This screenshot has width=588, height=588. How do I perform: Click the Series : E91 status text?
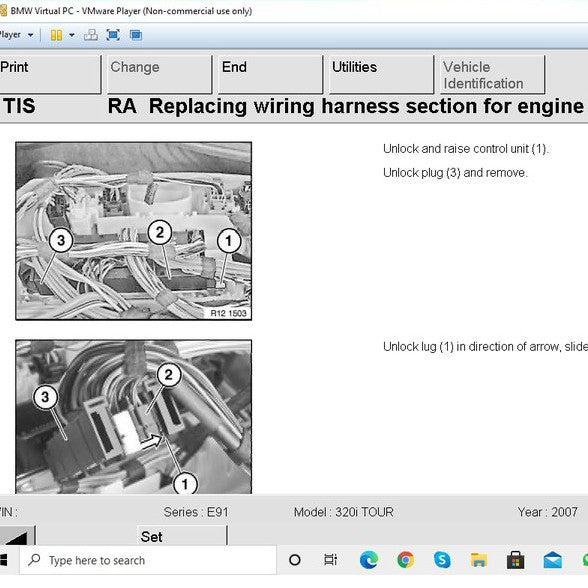click(196, 512)
